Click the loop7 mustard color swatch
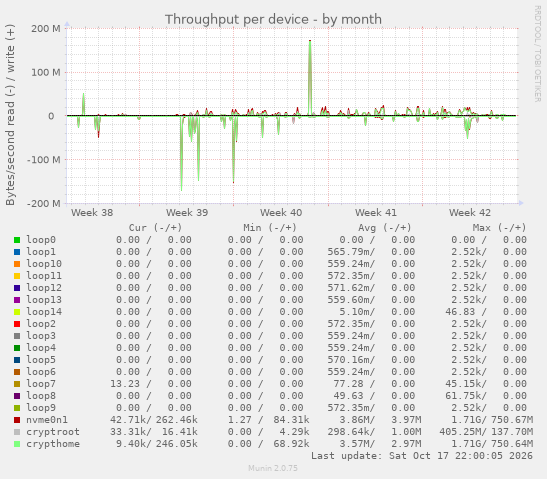 17,384
